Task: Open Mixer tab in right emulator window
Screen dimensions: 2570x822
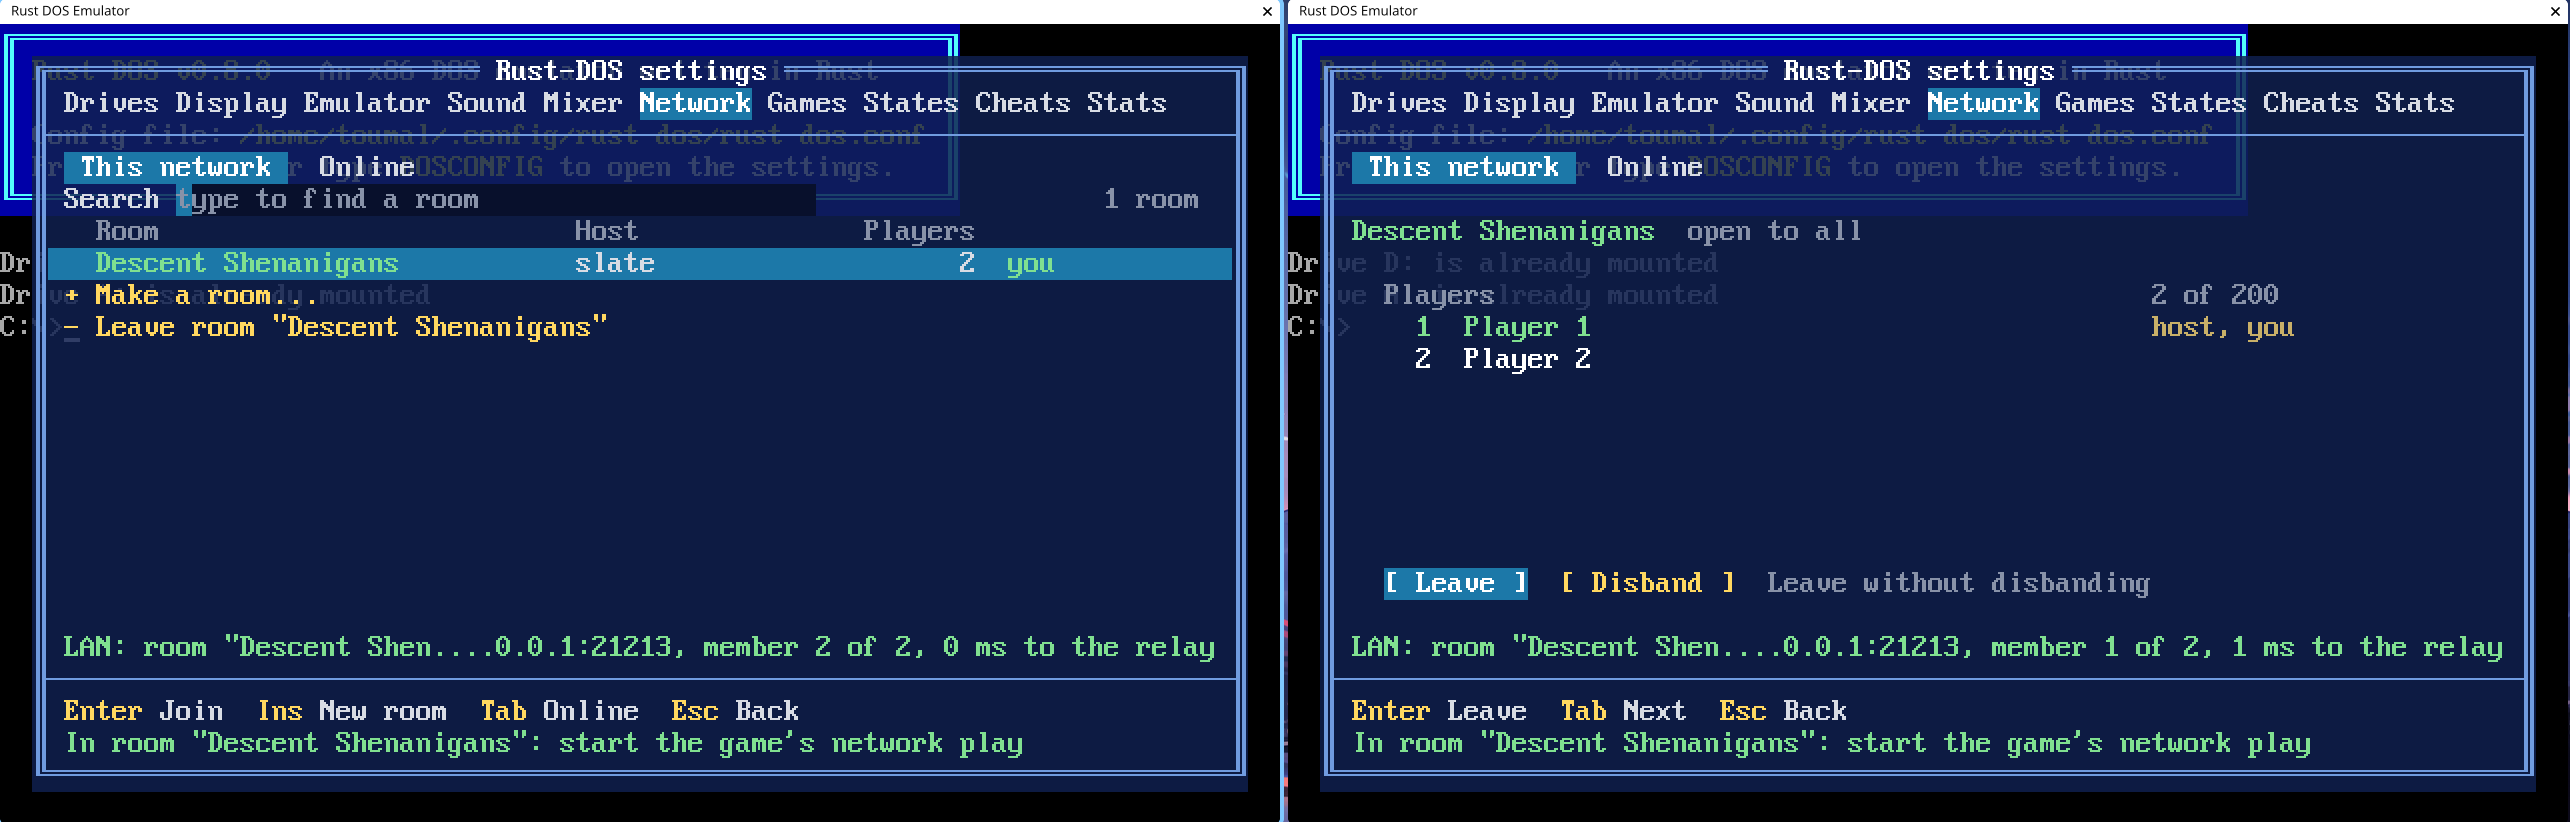Action: tap(1871, 103)
